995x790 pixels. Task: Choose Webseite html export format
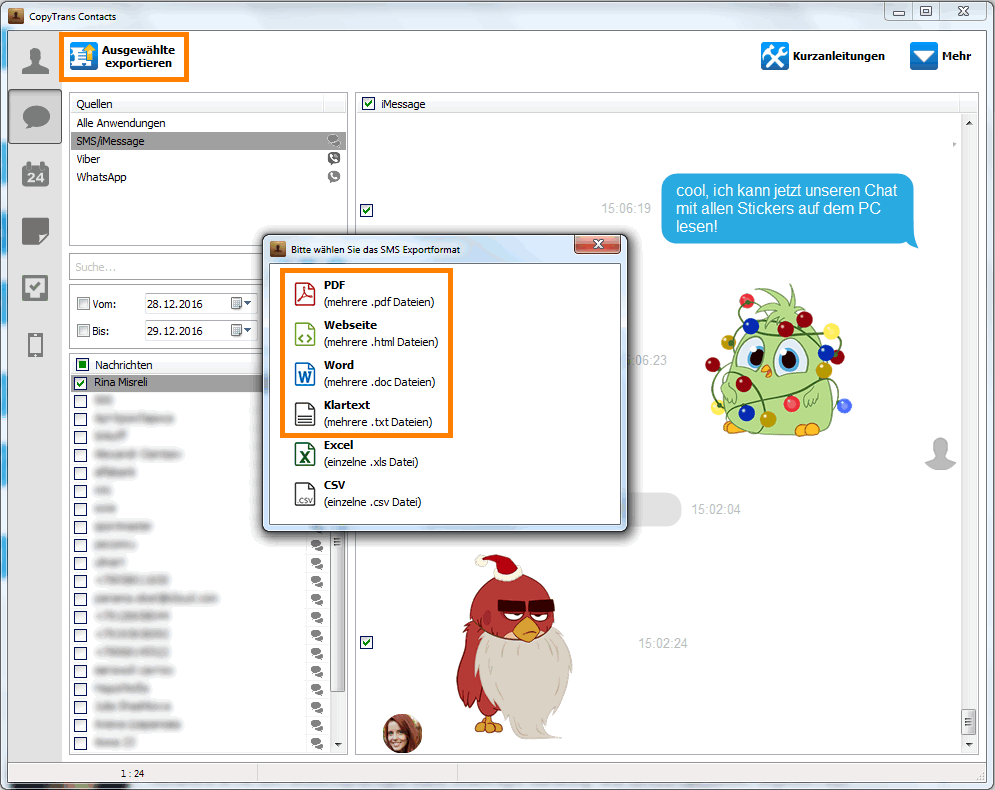[x=366, y=333]
